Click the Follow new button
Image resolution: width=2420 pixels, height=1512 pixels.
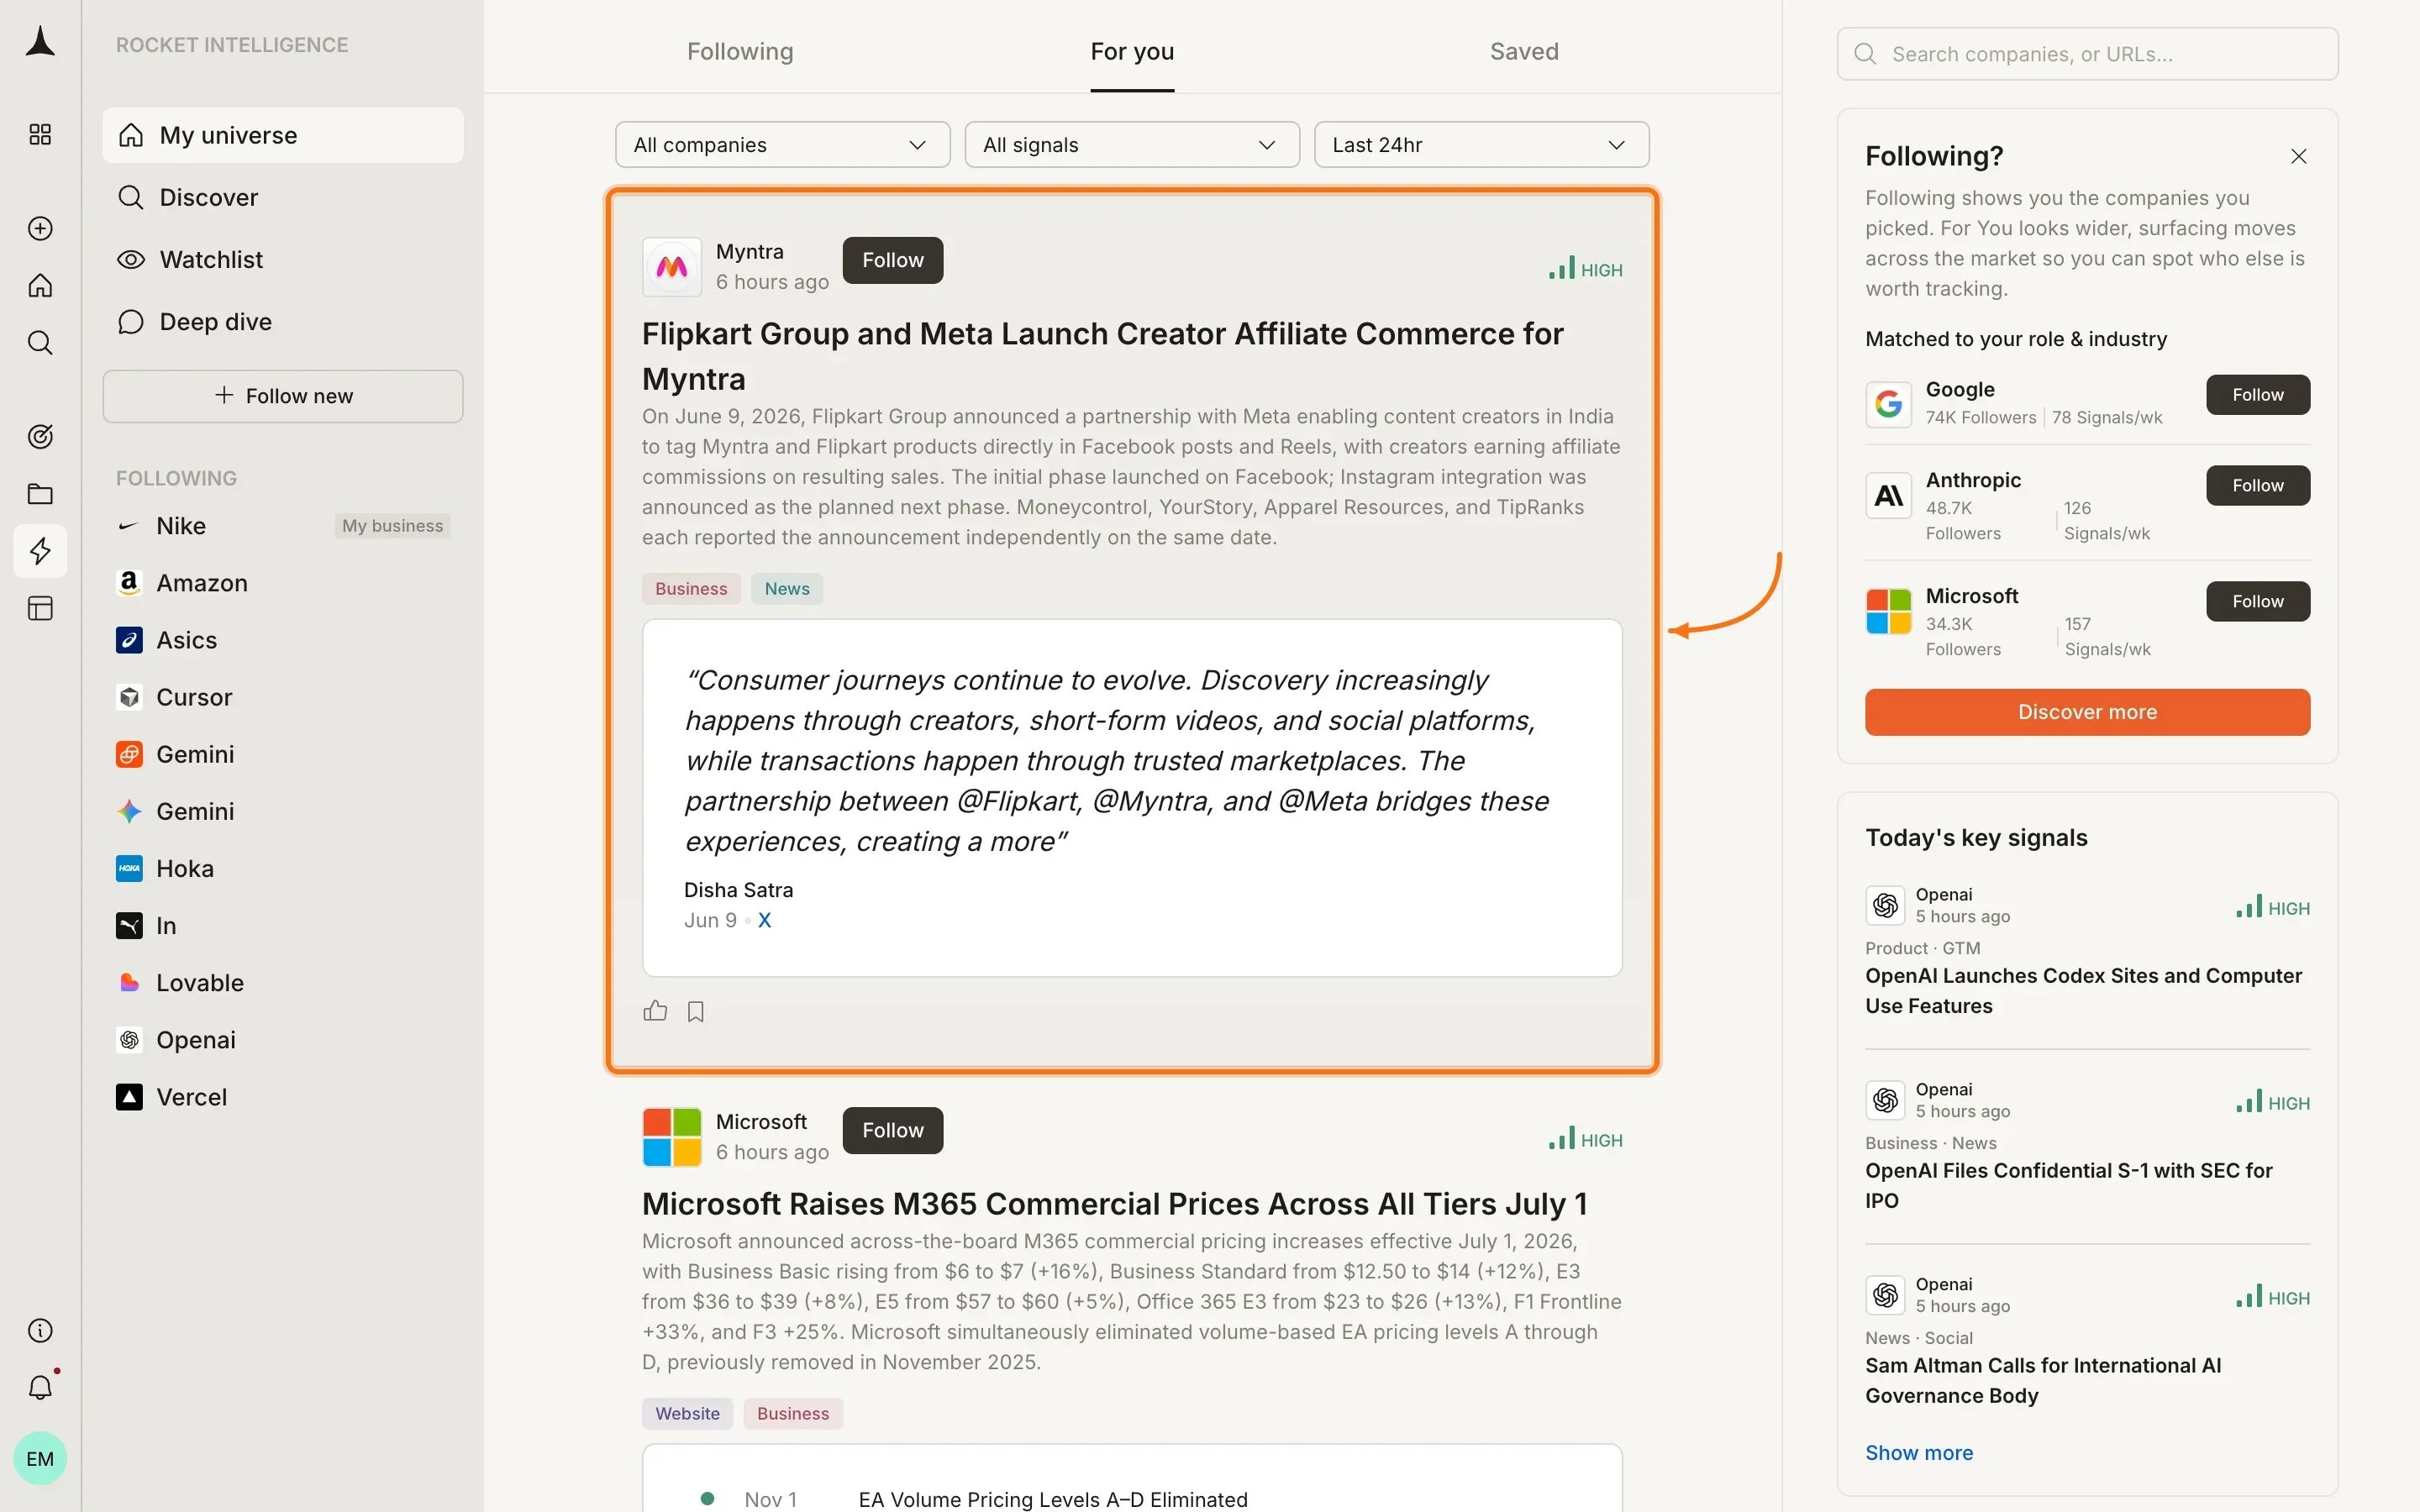[x=283, y=396]
